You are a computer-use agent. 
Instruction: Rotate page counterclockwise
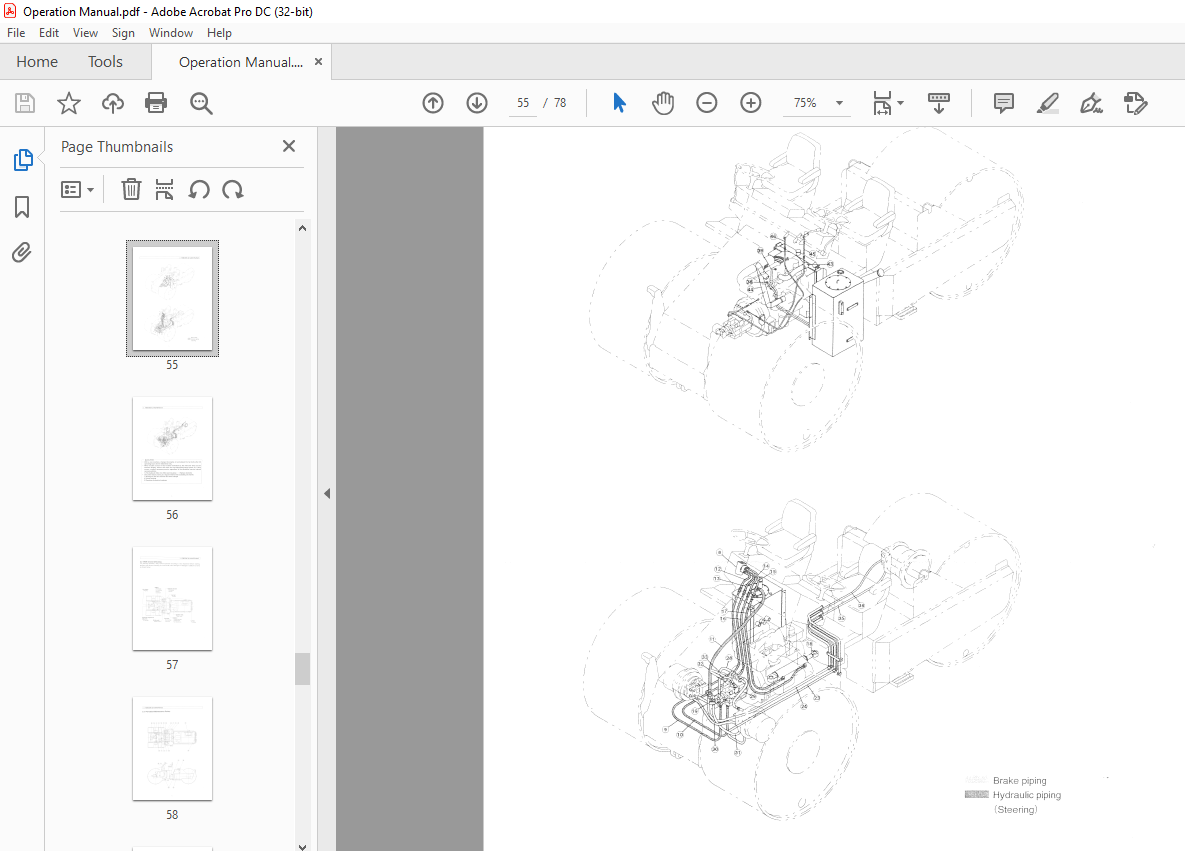tap(199, 189)
